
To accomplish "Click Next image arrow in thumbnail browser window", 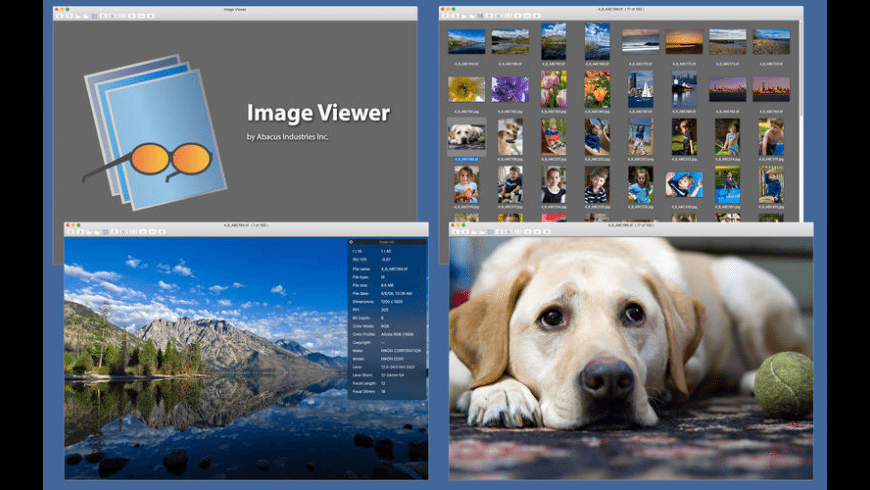I will [456, 16].
